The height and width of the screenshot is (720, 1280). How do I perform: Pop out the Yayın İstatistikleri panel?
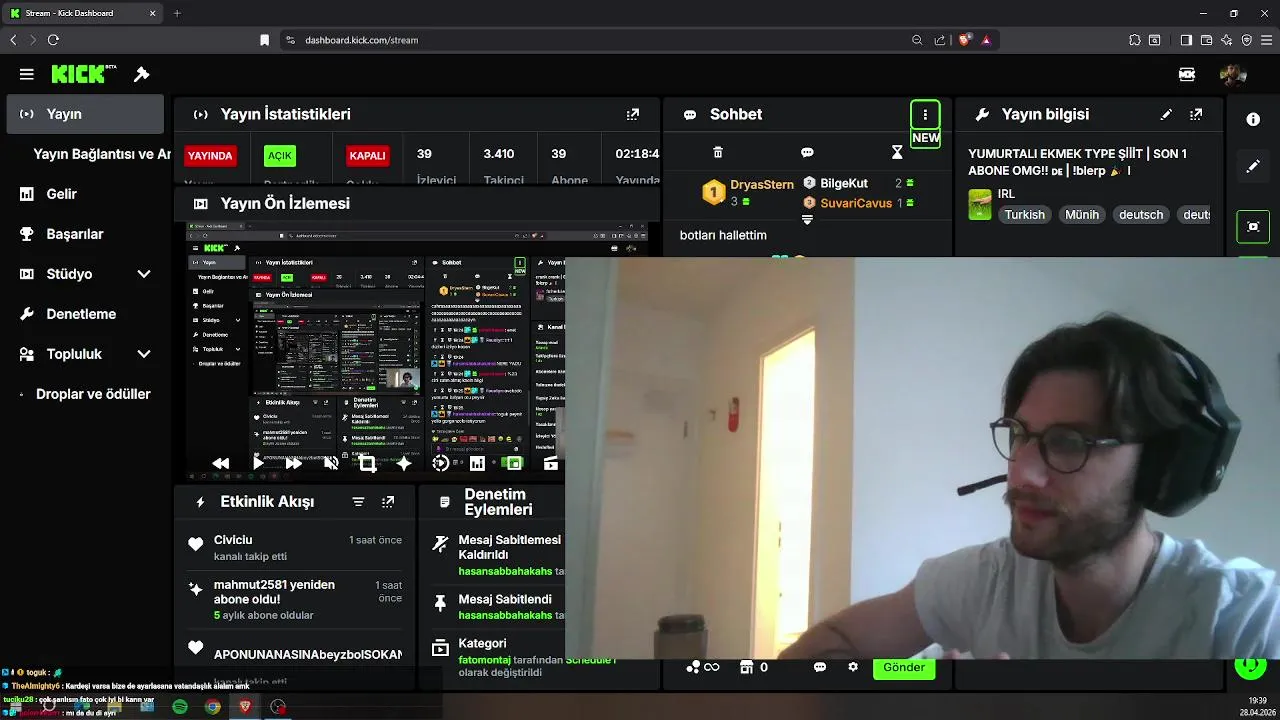(x=633, y=115)
